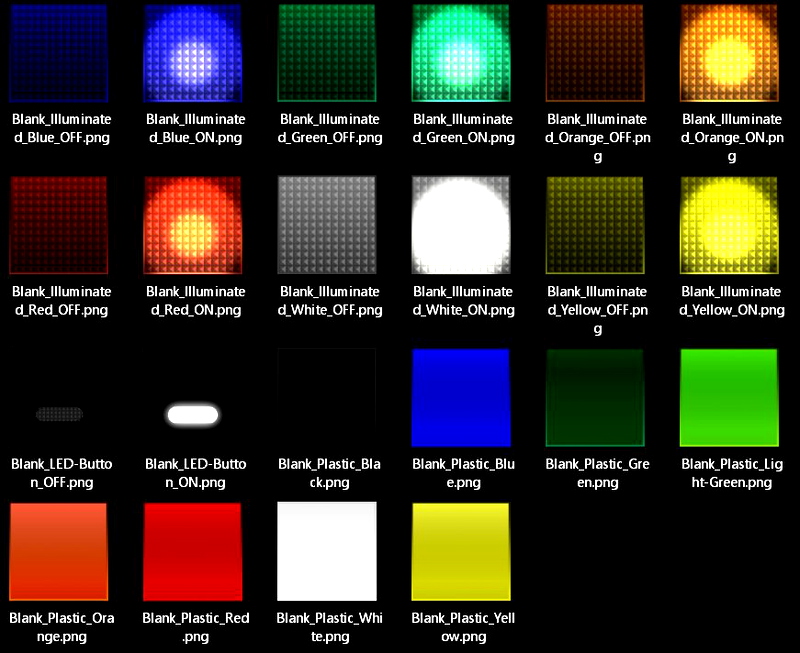Select the Blank_Plastic_Green.png filename

(x=595, y=472)
